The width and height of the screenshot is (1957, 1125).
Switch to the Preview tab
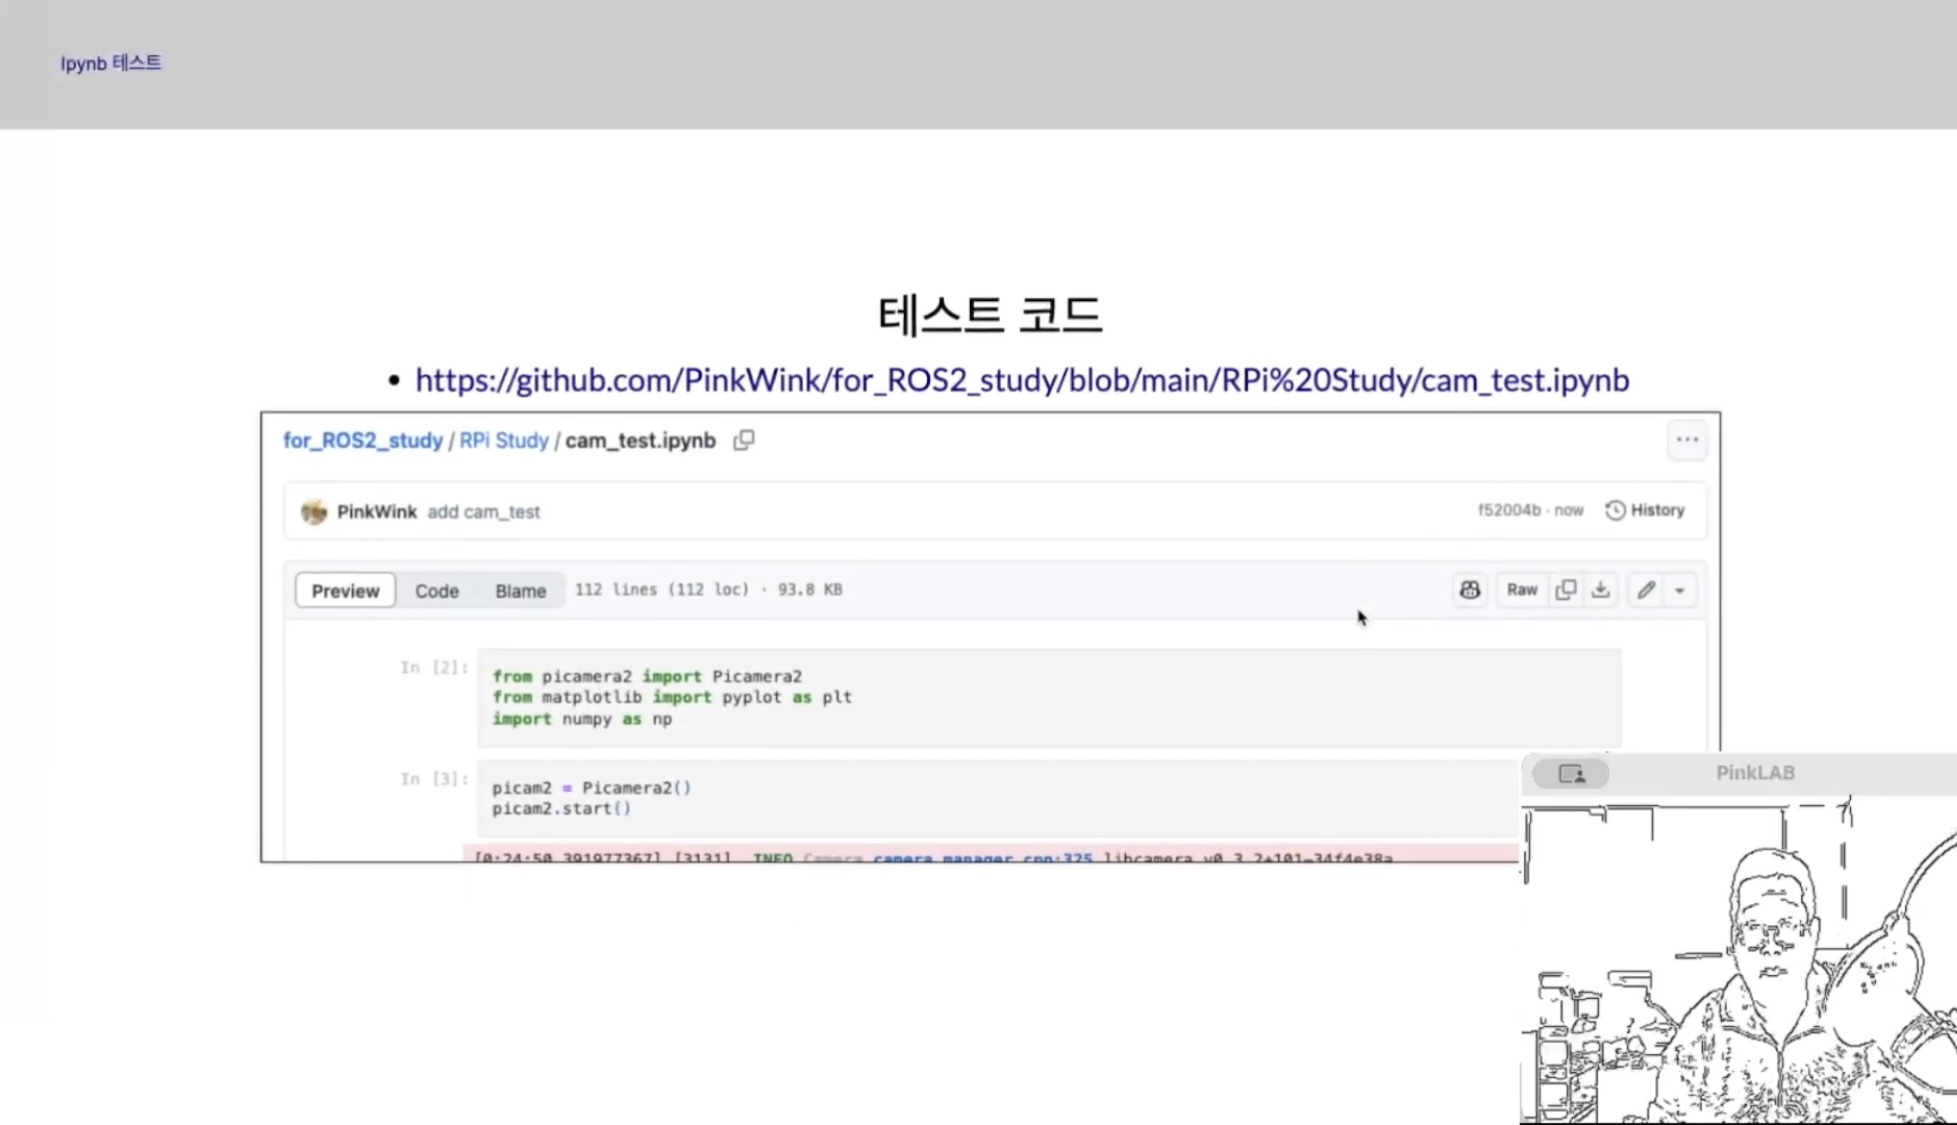(x=345, y=591)
